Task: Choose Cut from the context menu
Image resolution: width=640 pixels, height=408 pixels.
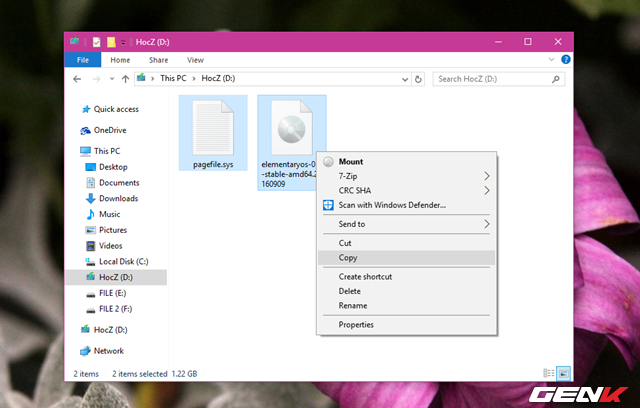Action: tap(407, 243)
